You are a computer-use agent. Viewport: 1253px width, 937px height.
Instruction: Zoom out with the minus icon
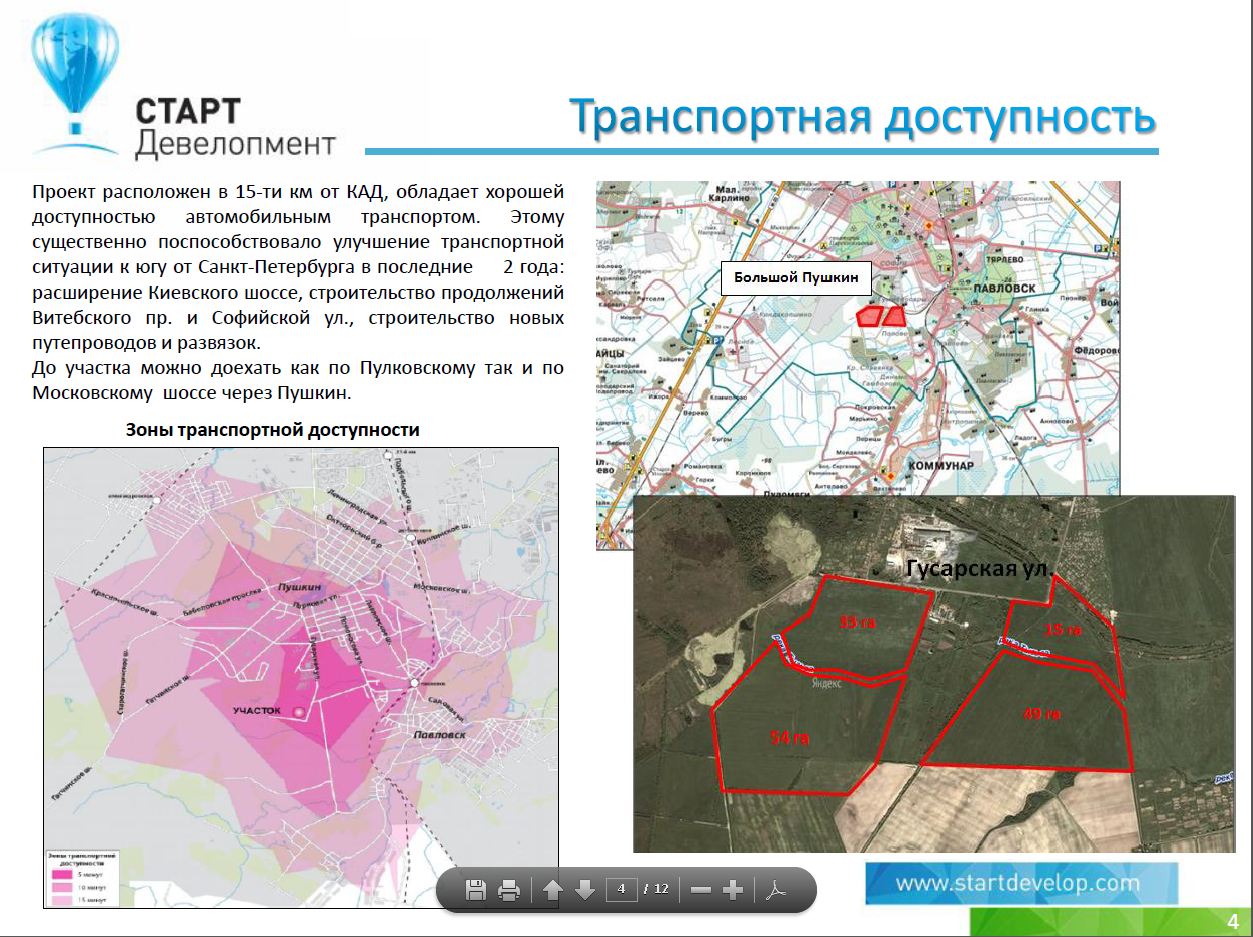pyautogui.click(x=700, y=889)
